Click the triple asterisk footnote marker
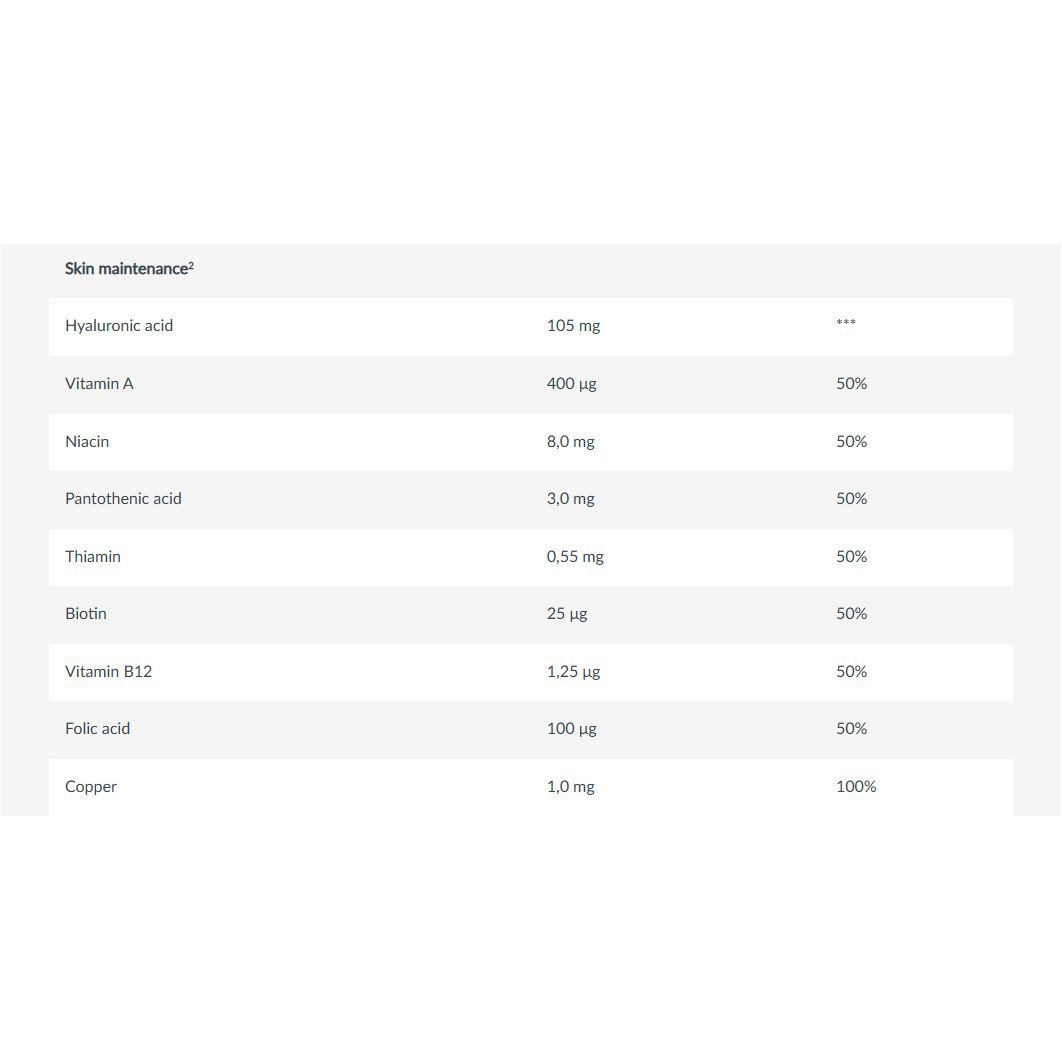Image resolution: width=1062 pixels, height=1061 pixels. point(846,322)
